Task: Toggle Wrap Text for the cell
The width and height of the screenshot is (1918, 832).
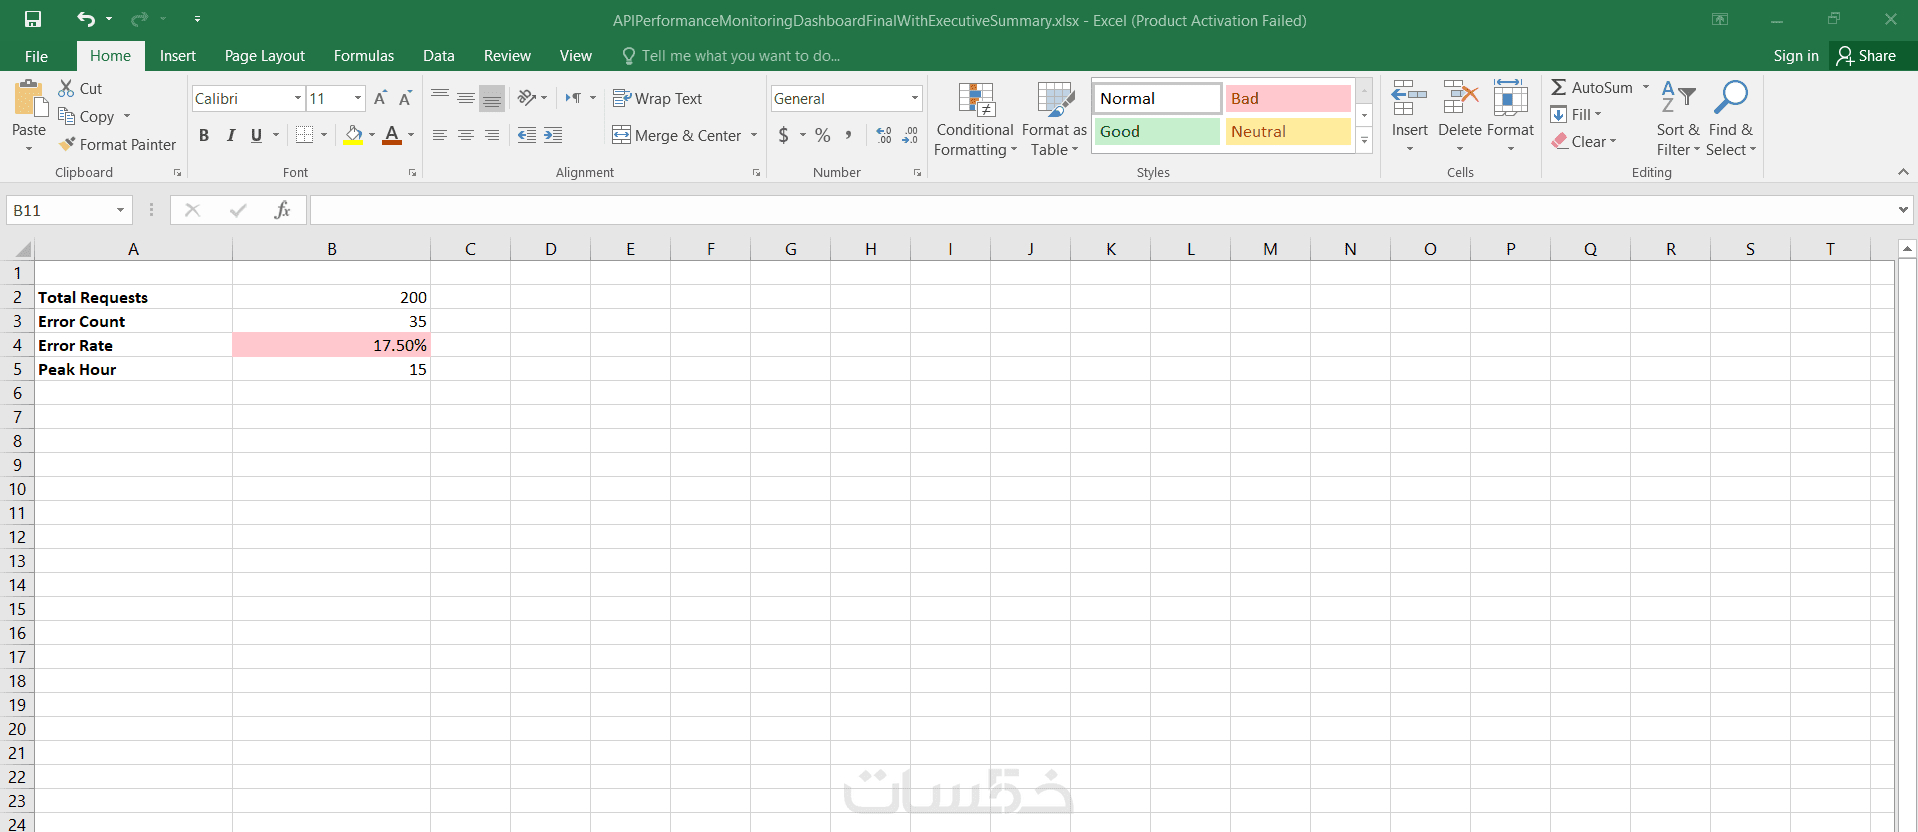Action: click(x=657, y=98)
